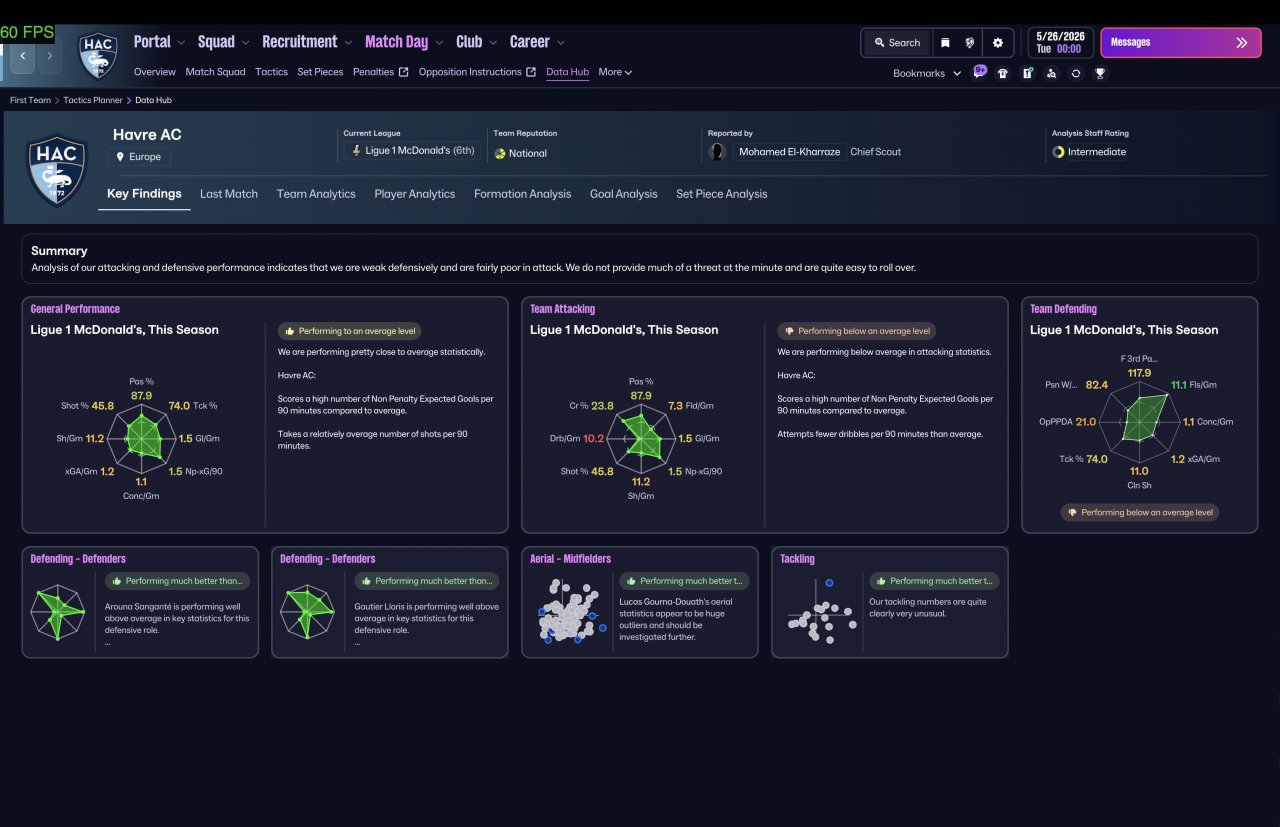
Task: Go to Tactics submenu item
Action: click(x=271, y=72)
